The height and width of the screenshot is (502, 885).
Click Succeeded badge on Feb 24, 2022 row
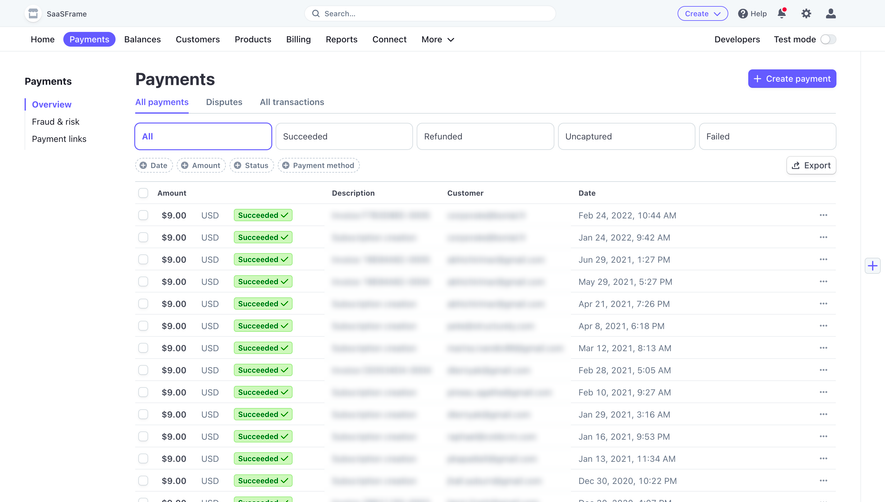(x=263, y=215)
